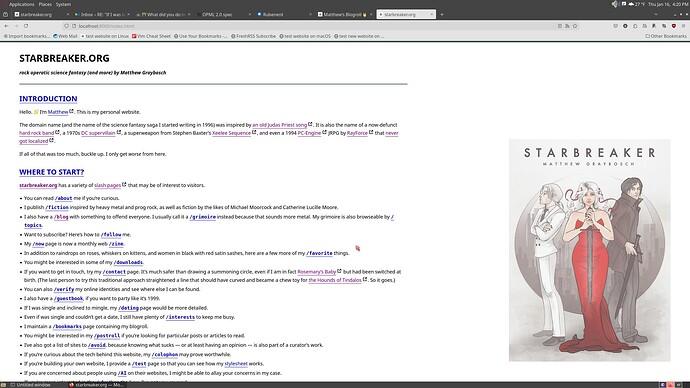This screenshot has width=690, height=388.
Task: Open the Other Bookmarks folder
Action: (x=666, y=36)
